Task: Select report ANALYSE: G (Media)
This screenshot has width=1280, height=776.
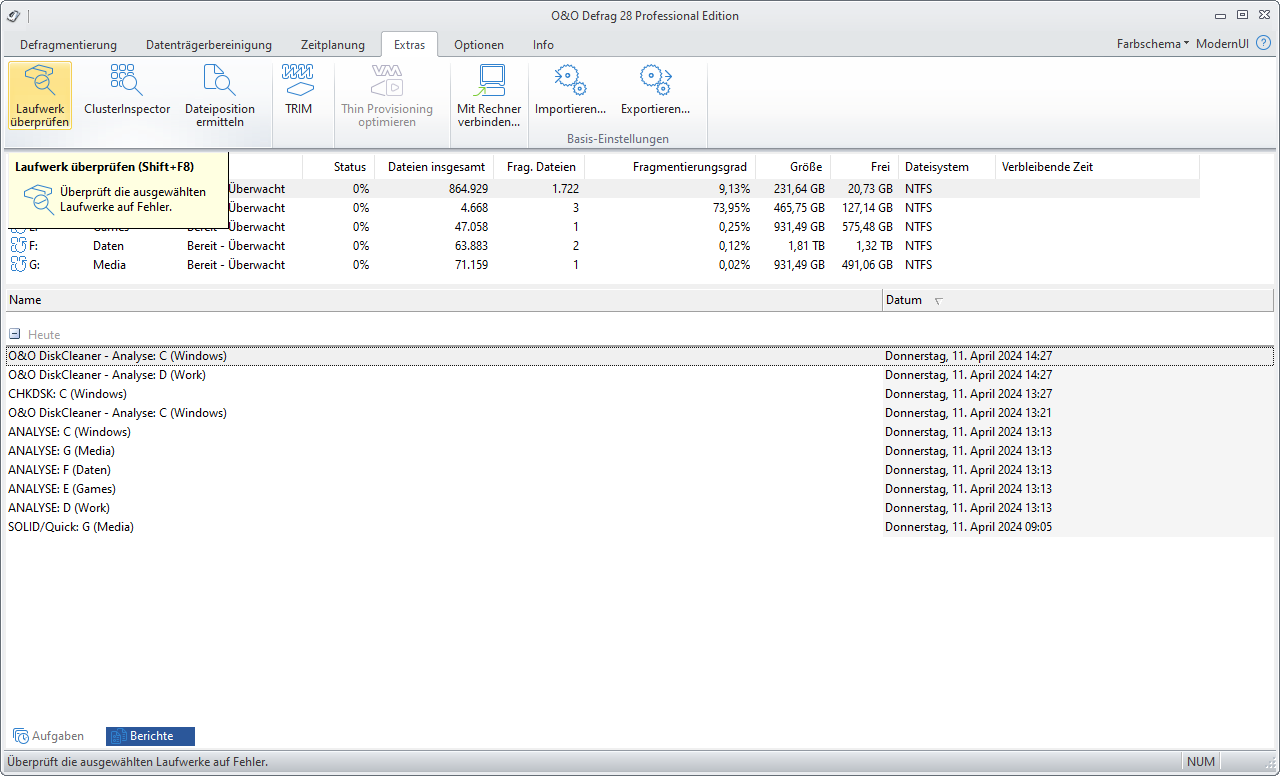Action: 640,451
